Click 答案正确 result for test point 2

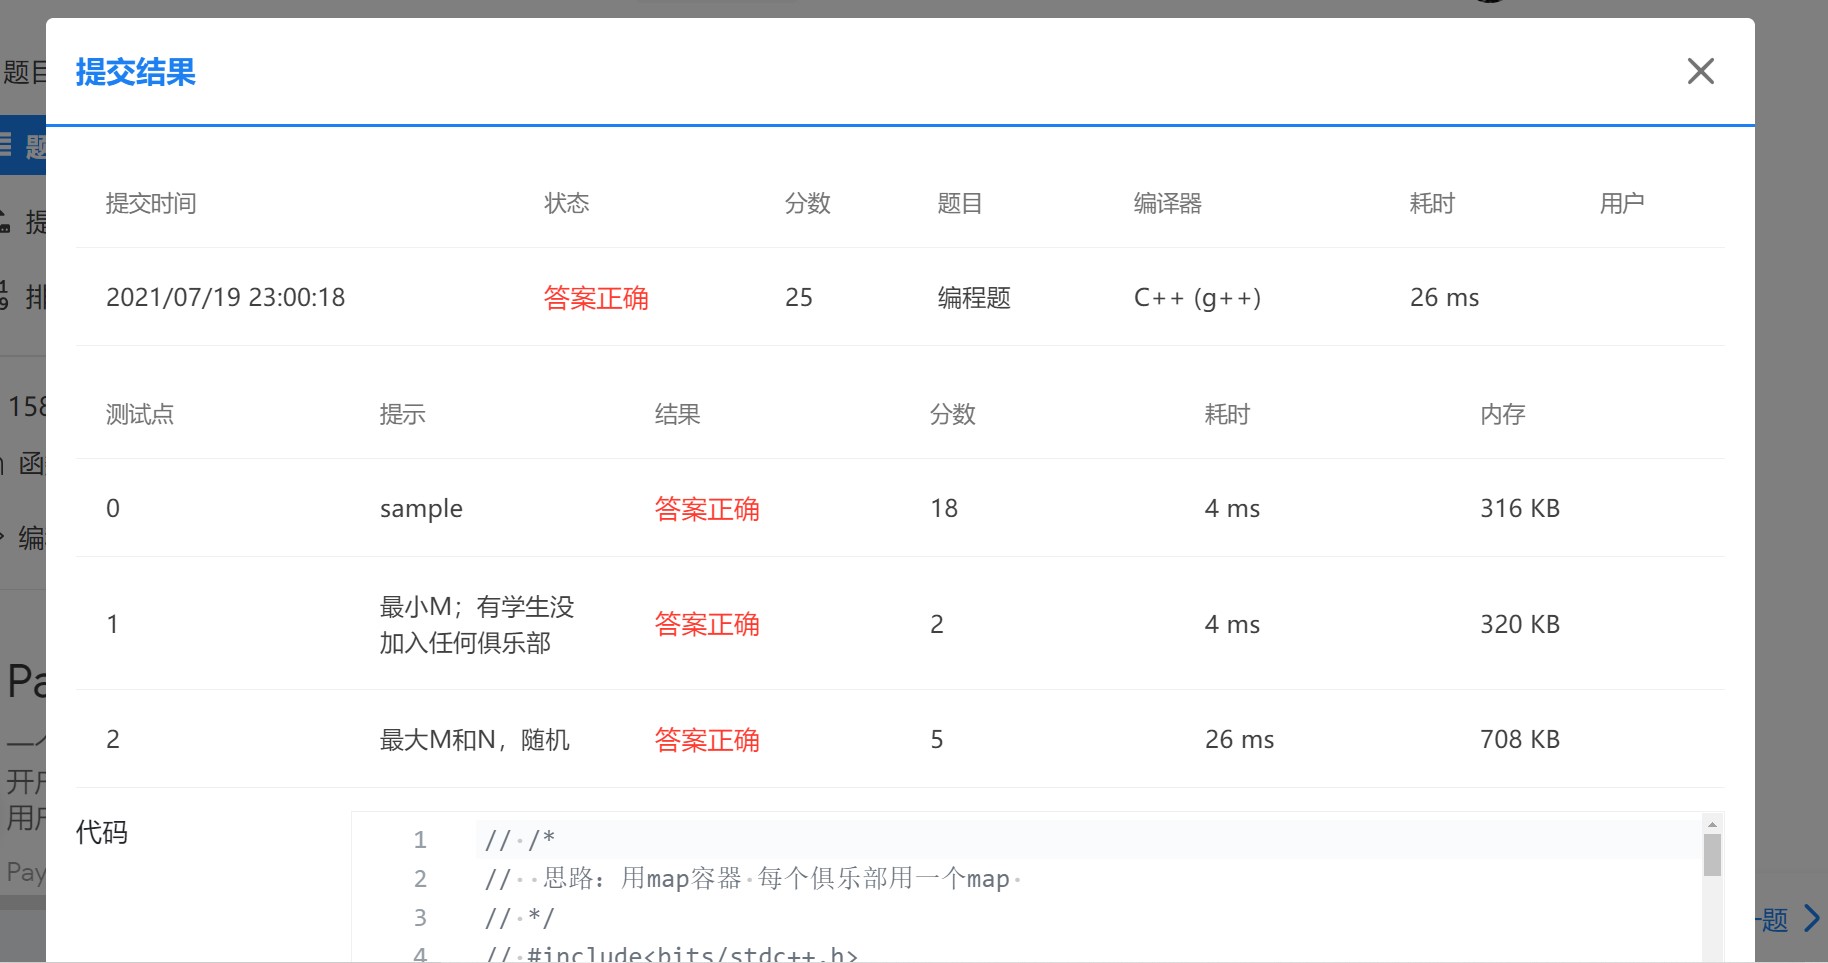(x=706, y=739)
